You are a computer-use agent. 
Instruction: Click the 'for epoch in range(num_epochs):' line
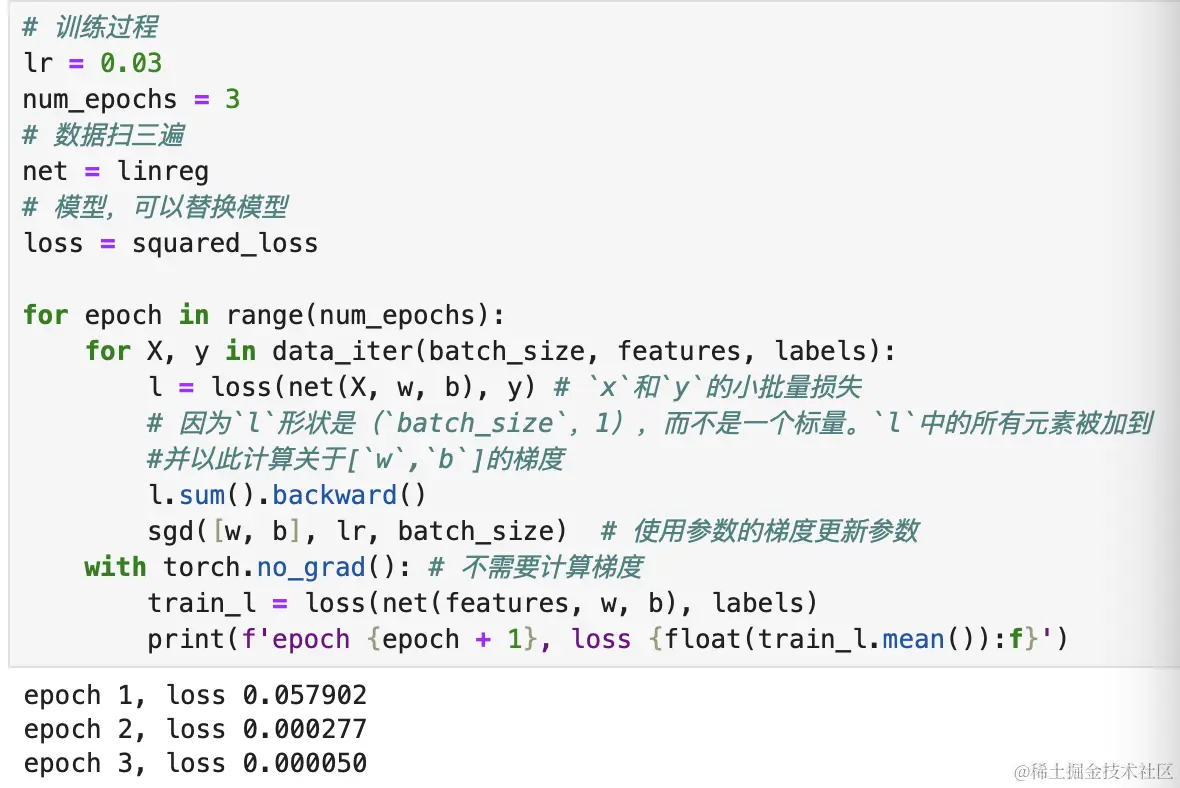coord(264,315)
